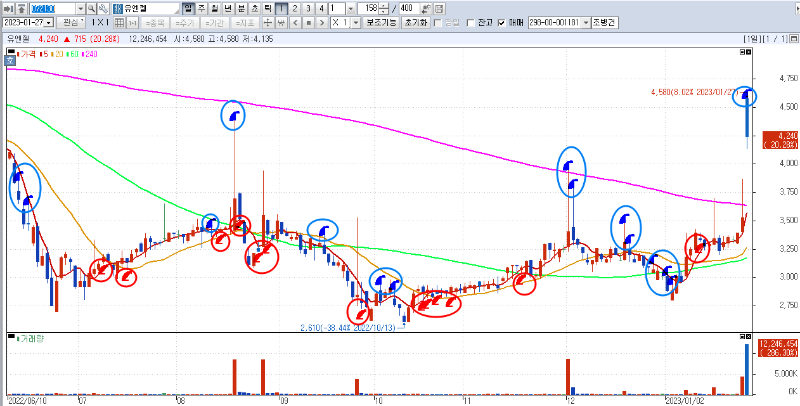Select the 일 daily period button
Viewport: 800px width, 406px height.
[188, 9]
